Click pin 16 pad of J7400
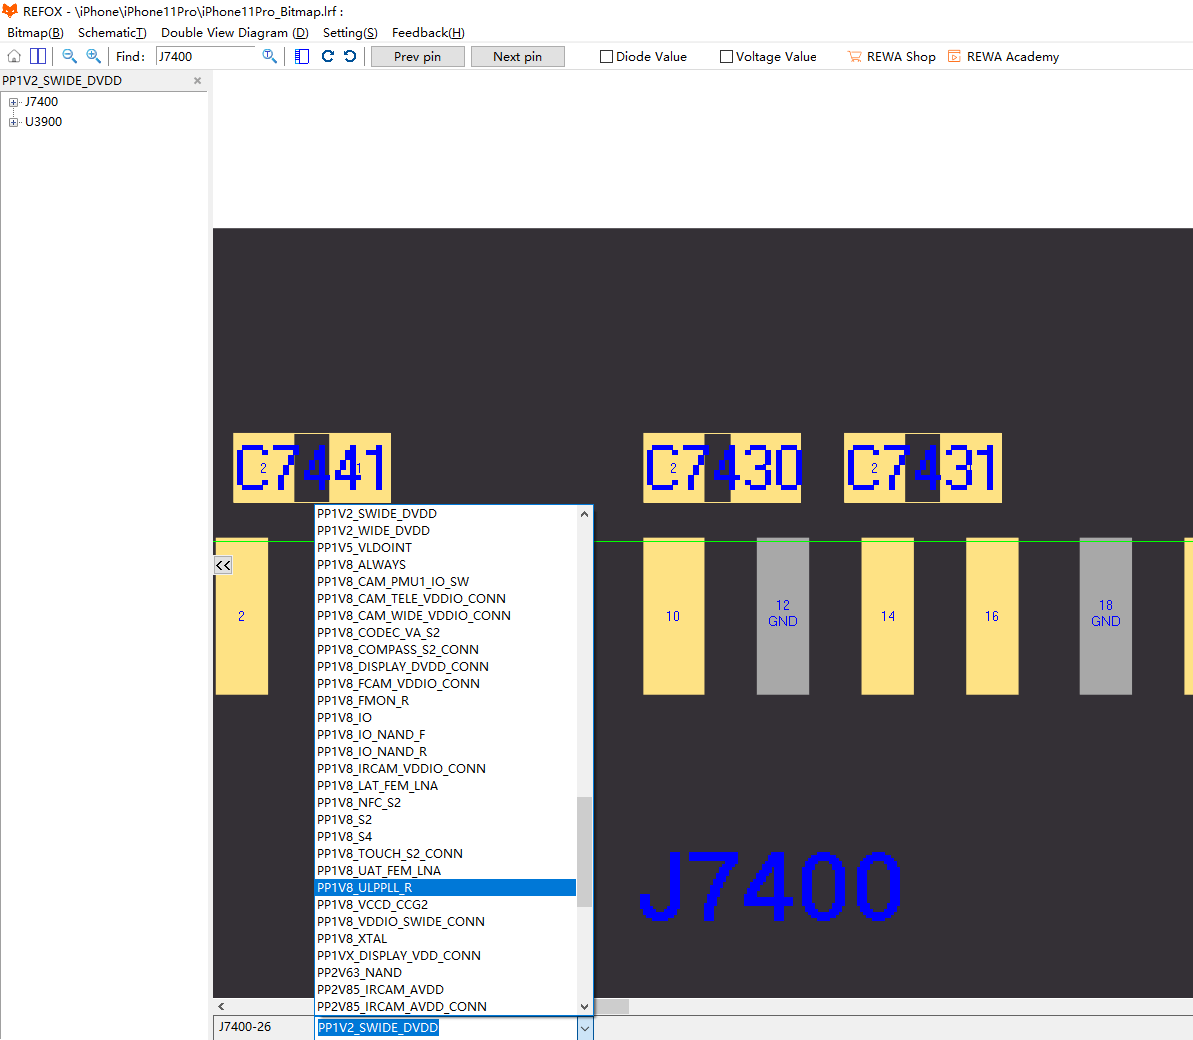The image size is (1193, 1040). click(x=992, y=616)
